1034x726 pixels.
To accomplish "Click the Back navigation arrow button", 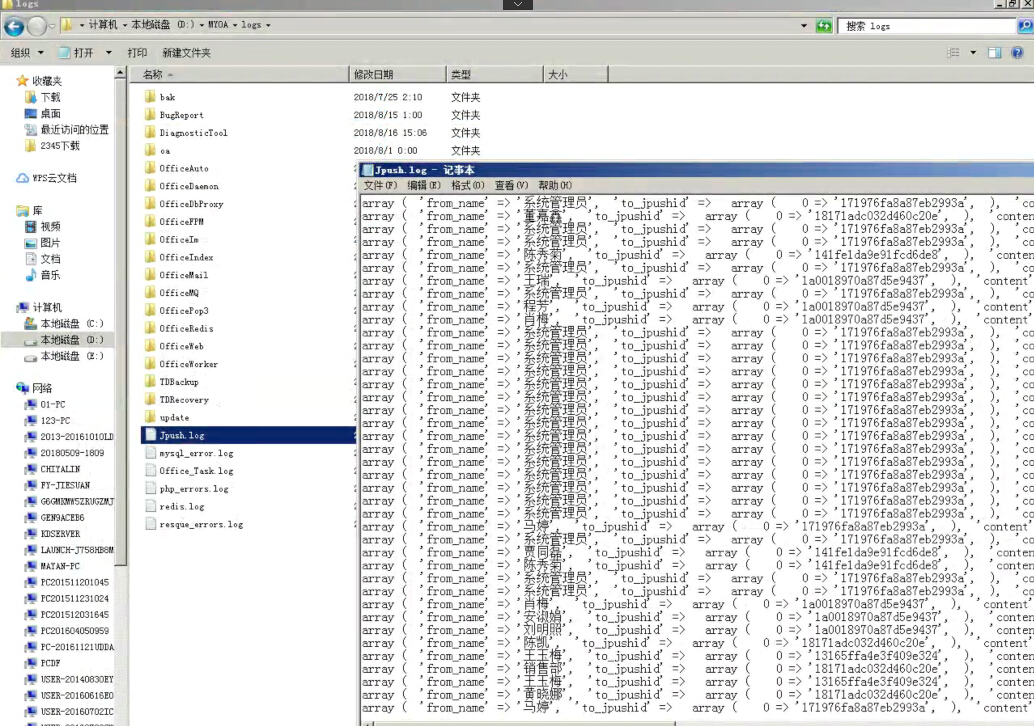I will [14, 26].
